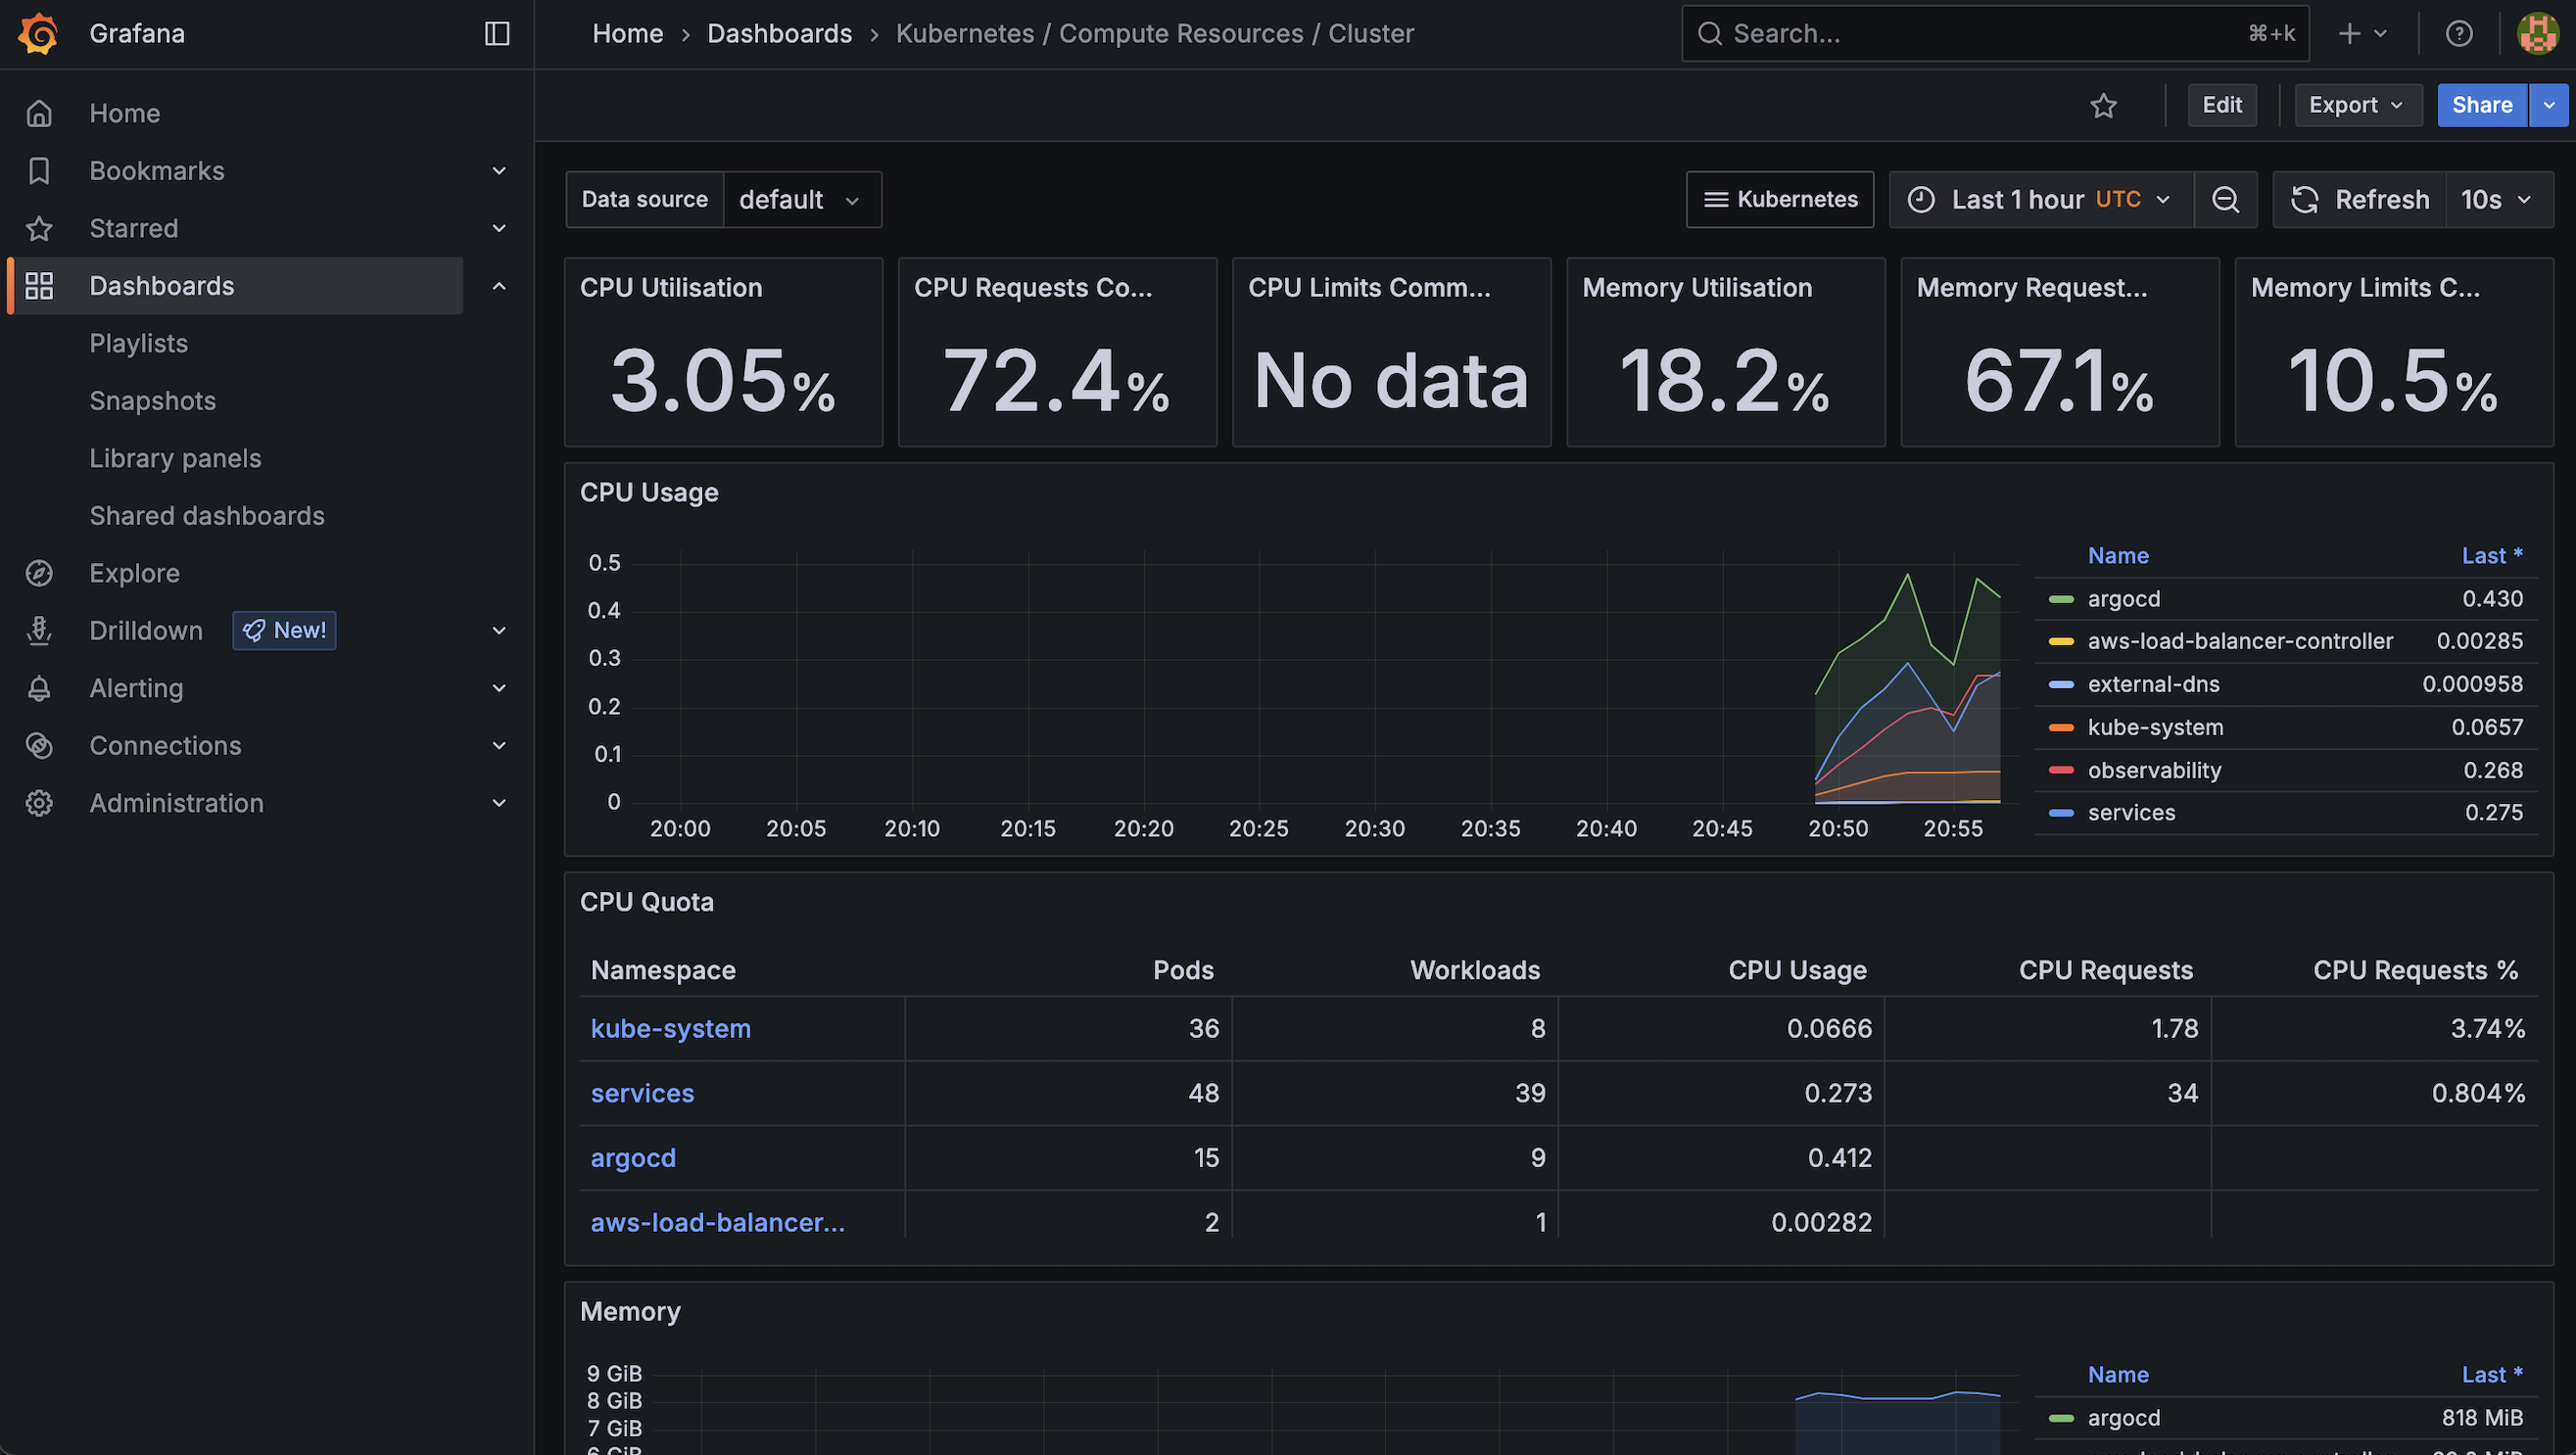The height and width of the screenshot is (1455, 2576).
Task: Click the Dashboards breadcrumb link
Action: tap(779, 33)
